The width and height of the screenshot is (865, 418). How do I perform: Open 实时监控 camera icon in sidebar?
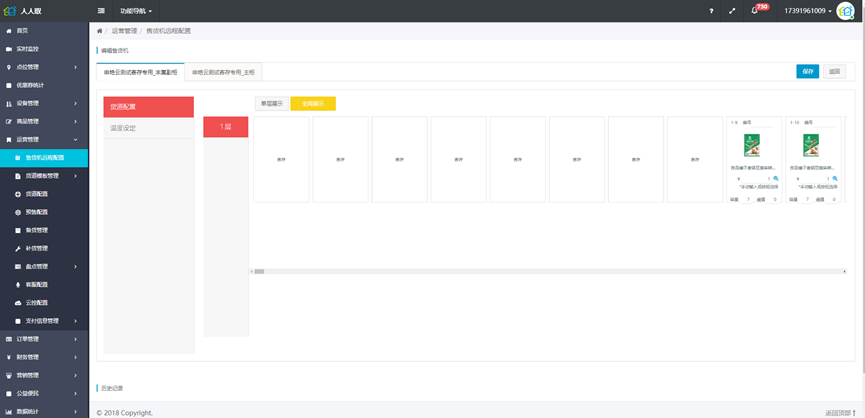8,49
